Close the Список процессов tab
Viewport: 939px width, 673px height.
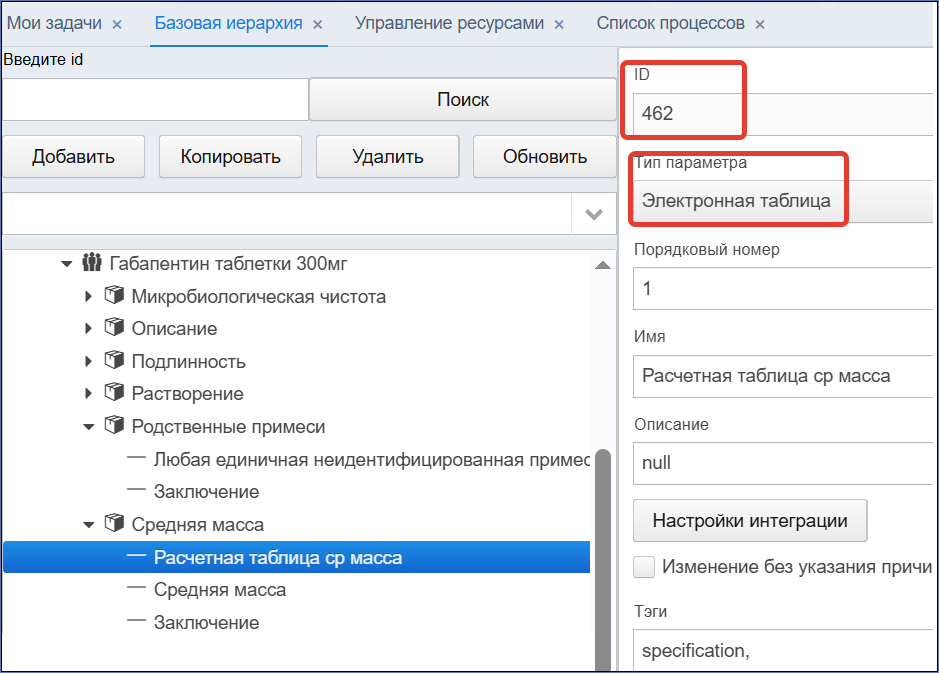click(x=760, y=25)
